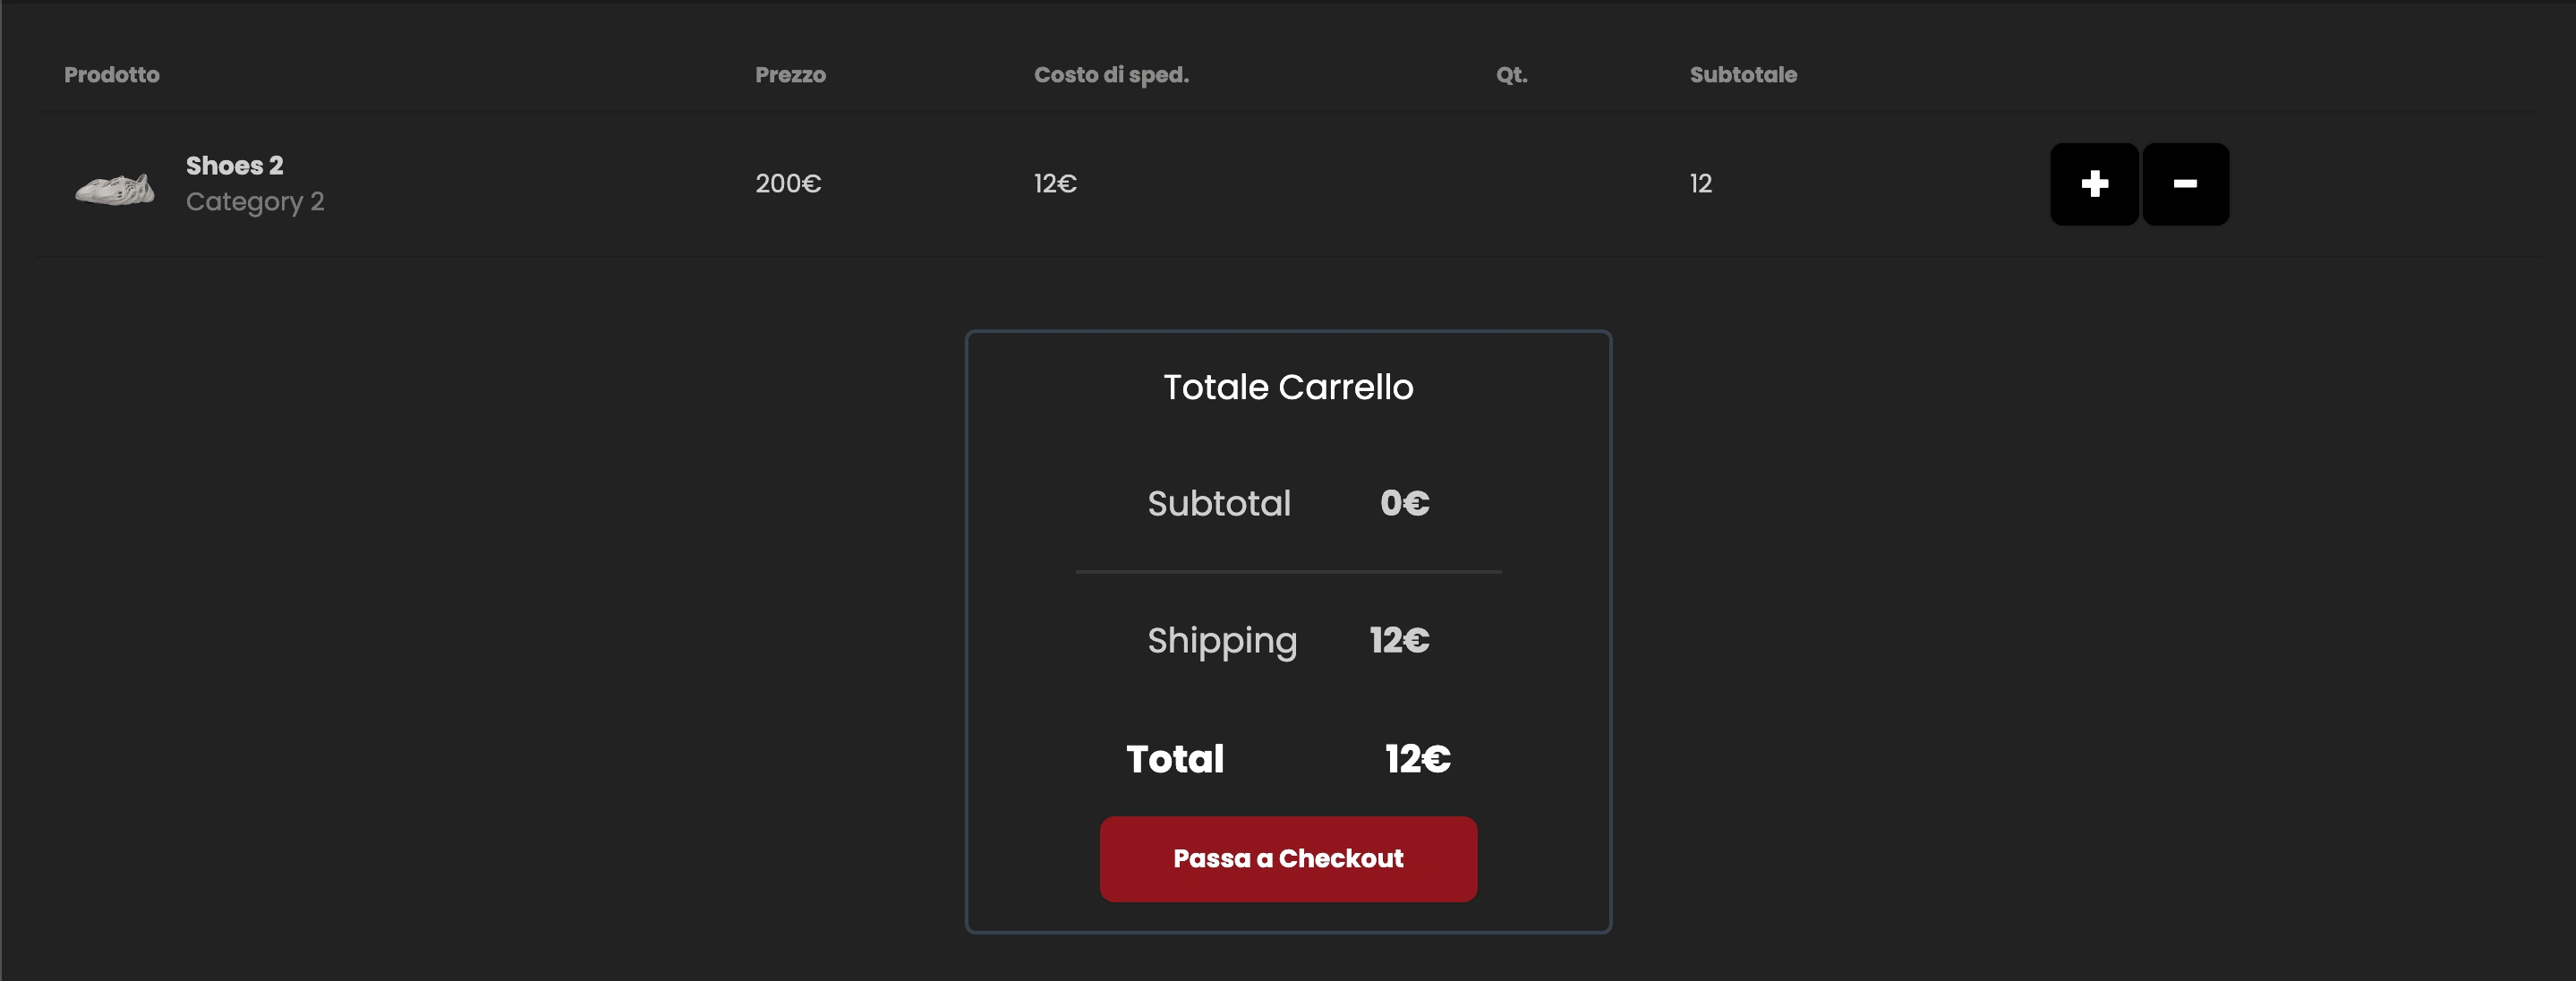Viewport: 2576px width, 981px height.
Task: Click the bold Total label
Action: (1174, 759)
